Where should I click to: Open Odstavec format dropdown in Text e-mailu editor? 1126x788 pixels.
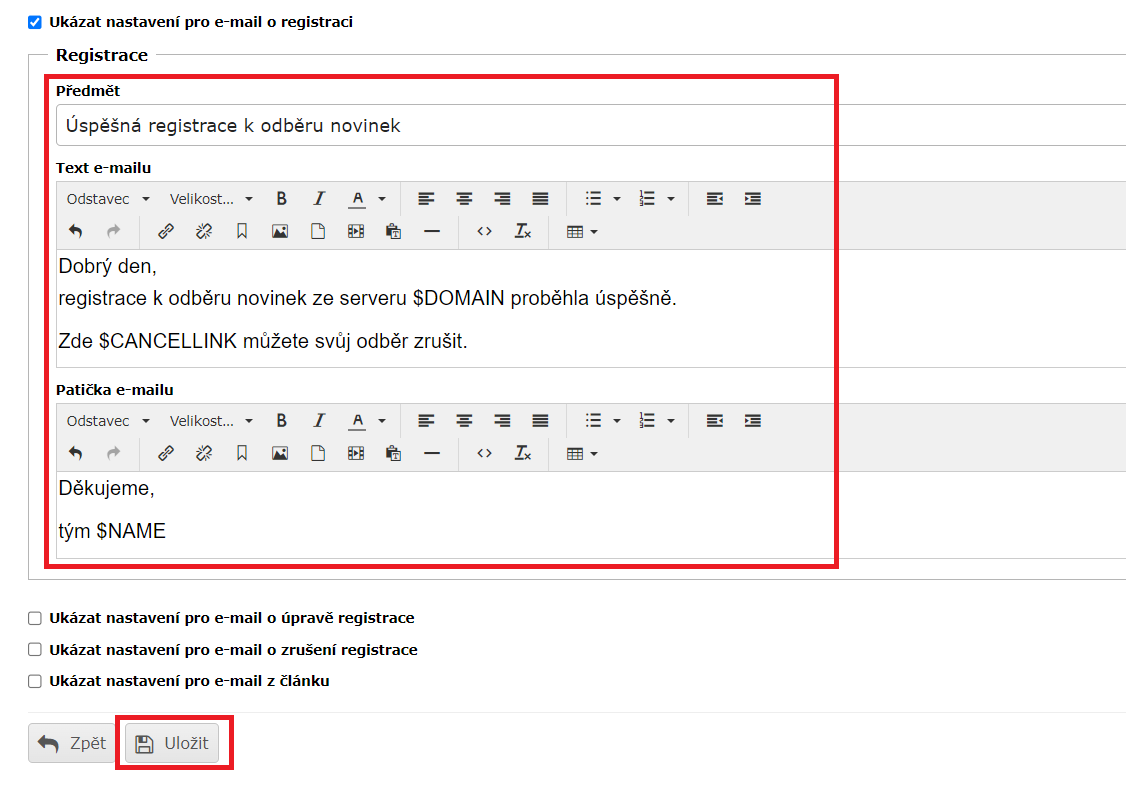(108, 199)
